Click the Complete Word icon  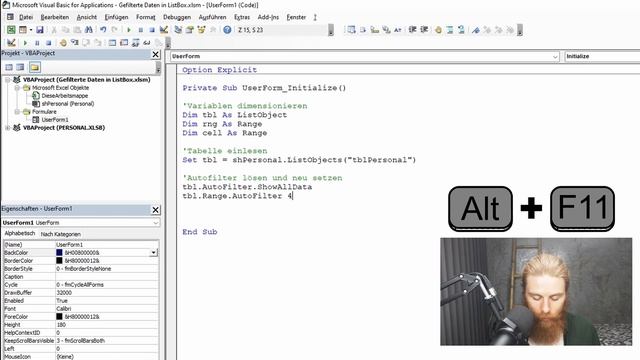pyautogui.click(x=398, y=30)
